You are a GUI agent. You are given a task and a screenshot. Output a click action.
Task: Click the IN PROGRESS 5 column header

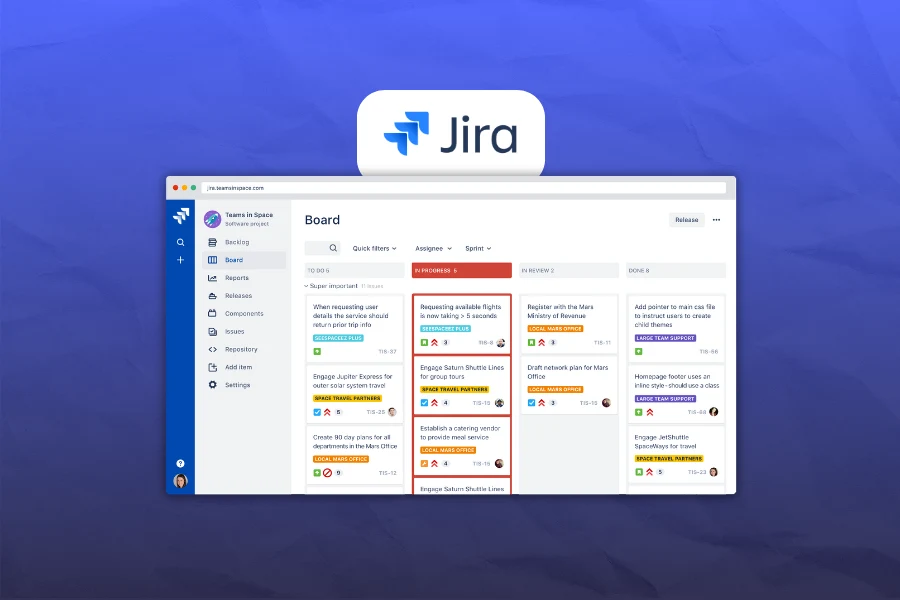[461, 270]
